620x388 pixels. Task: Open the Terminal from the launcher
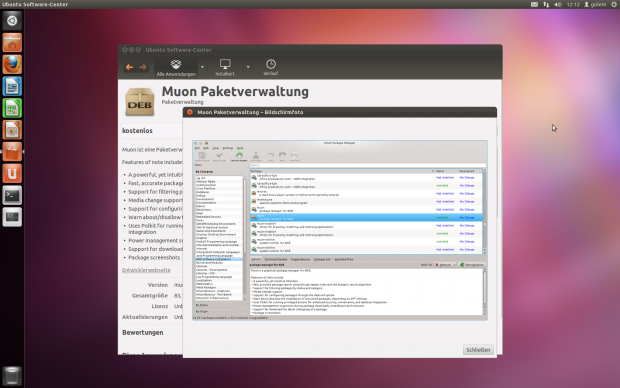click(x=12, y=195)
